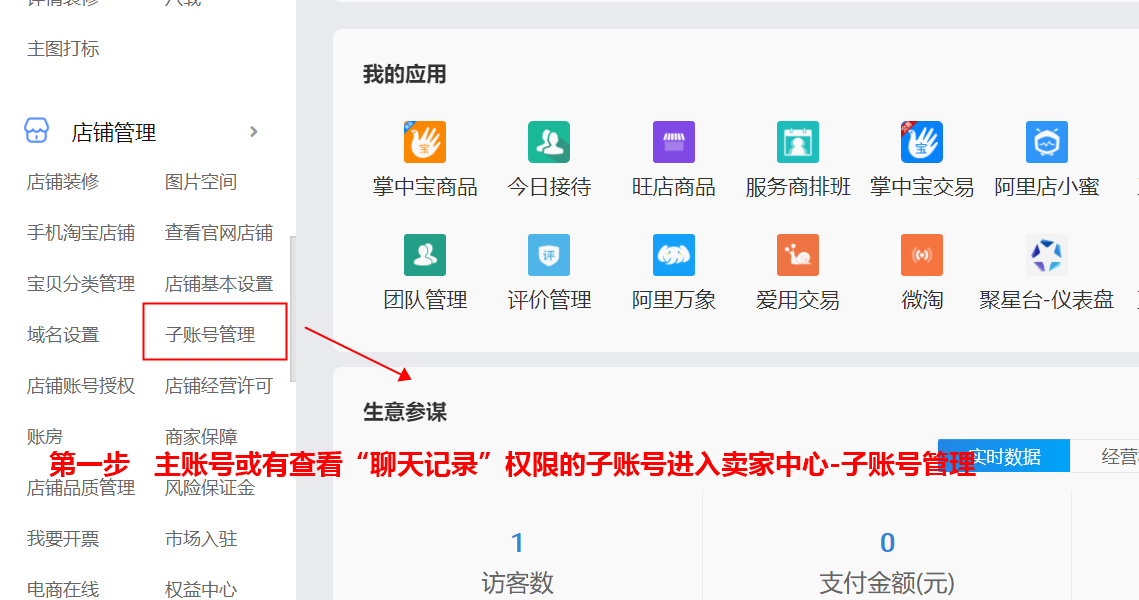The width and height of the screenshot is (1139, 600).
Task: Open the 阿里店小蜜 app icon
Action: click(1047, 142)
